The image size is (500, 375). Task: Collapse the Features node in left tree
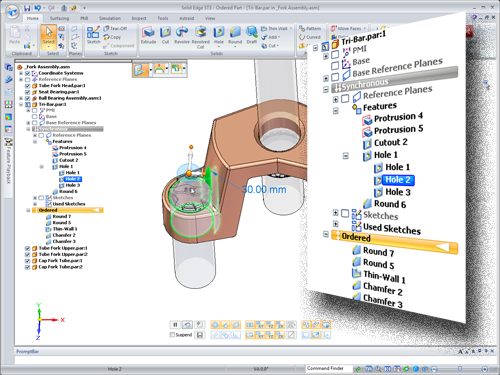pos(35,142)
